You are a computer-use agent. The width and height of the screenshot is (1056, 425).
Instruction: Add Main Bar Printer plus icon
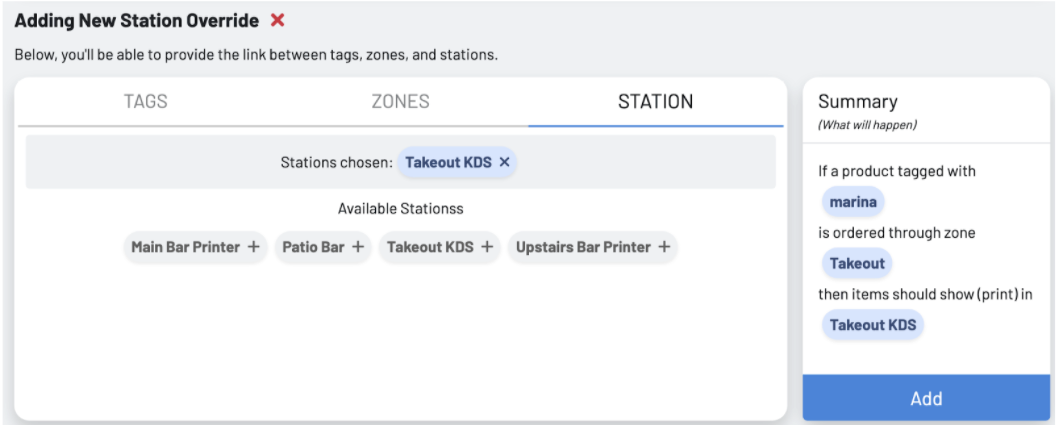coord(253,247)
